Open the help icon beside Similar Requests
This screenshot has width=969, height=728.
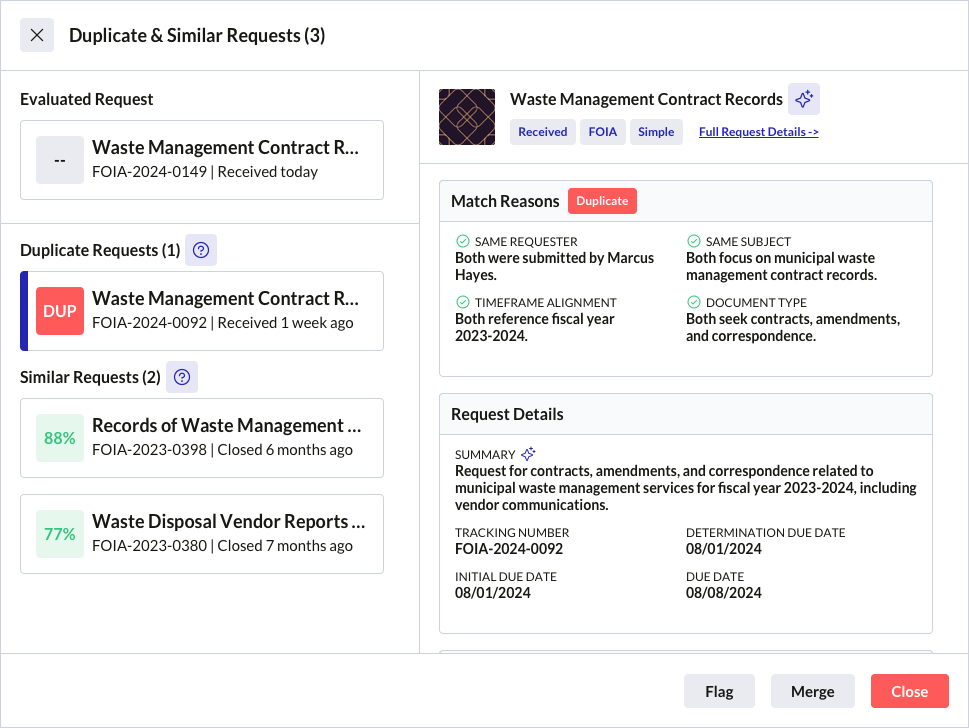181,377
